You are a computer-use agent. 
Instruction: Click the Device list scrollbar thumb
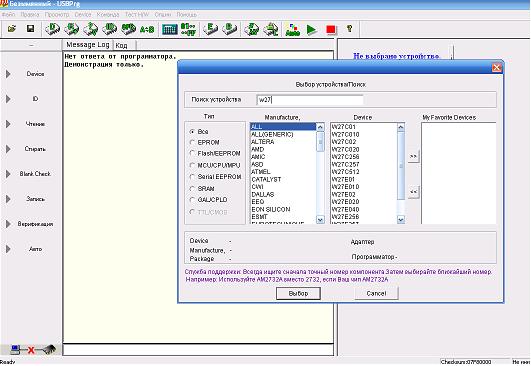click(401, 166)
